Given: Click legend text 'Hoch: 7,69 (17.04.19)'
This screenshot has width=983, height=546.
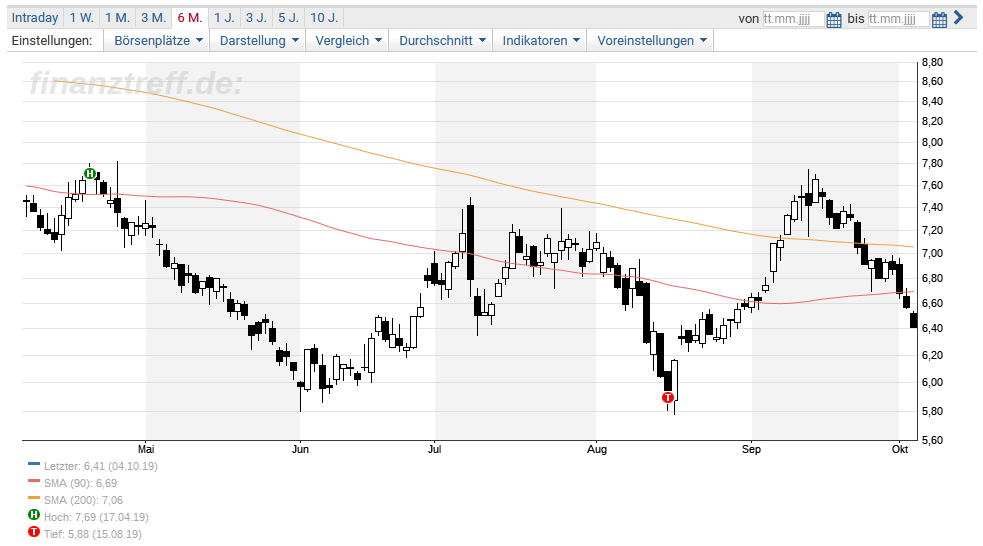Looking at the screenshot, I should click(96, 517).
